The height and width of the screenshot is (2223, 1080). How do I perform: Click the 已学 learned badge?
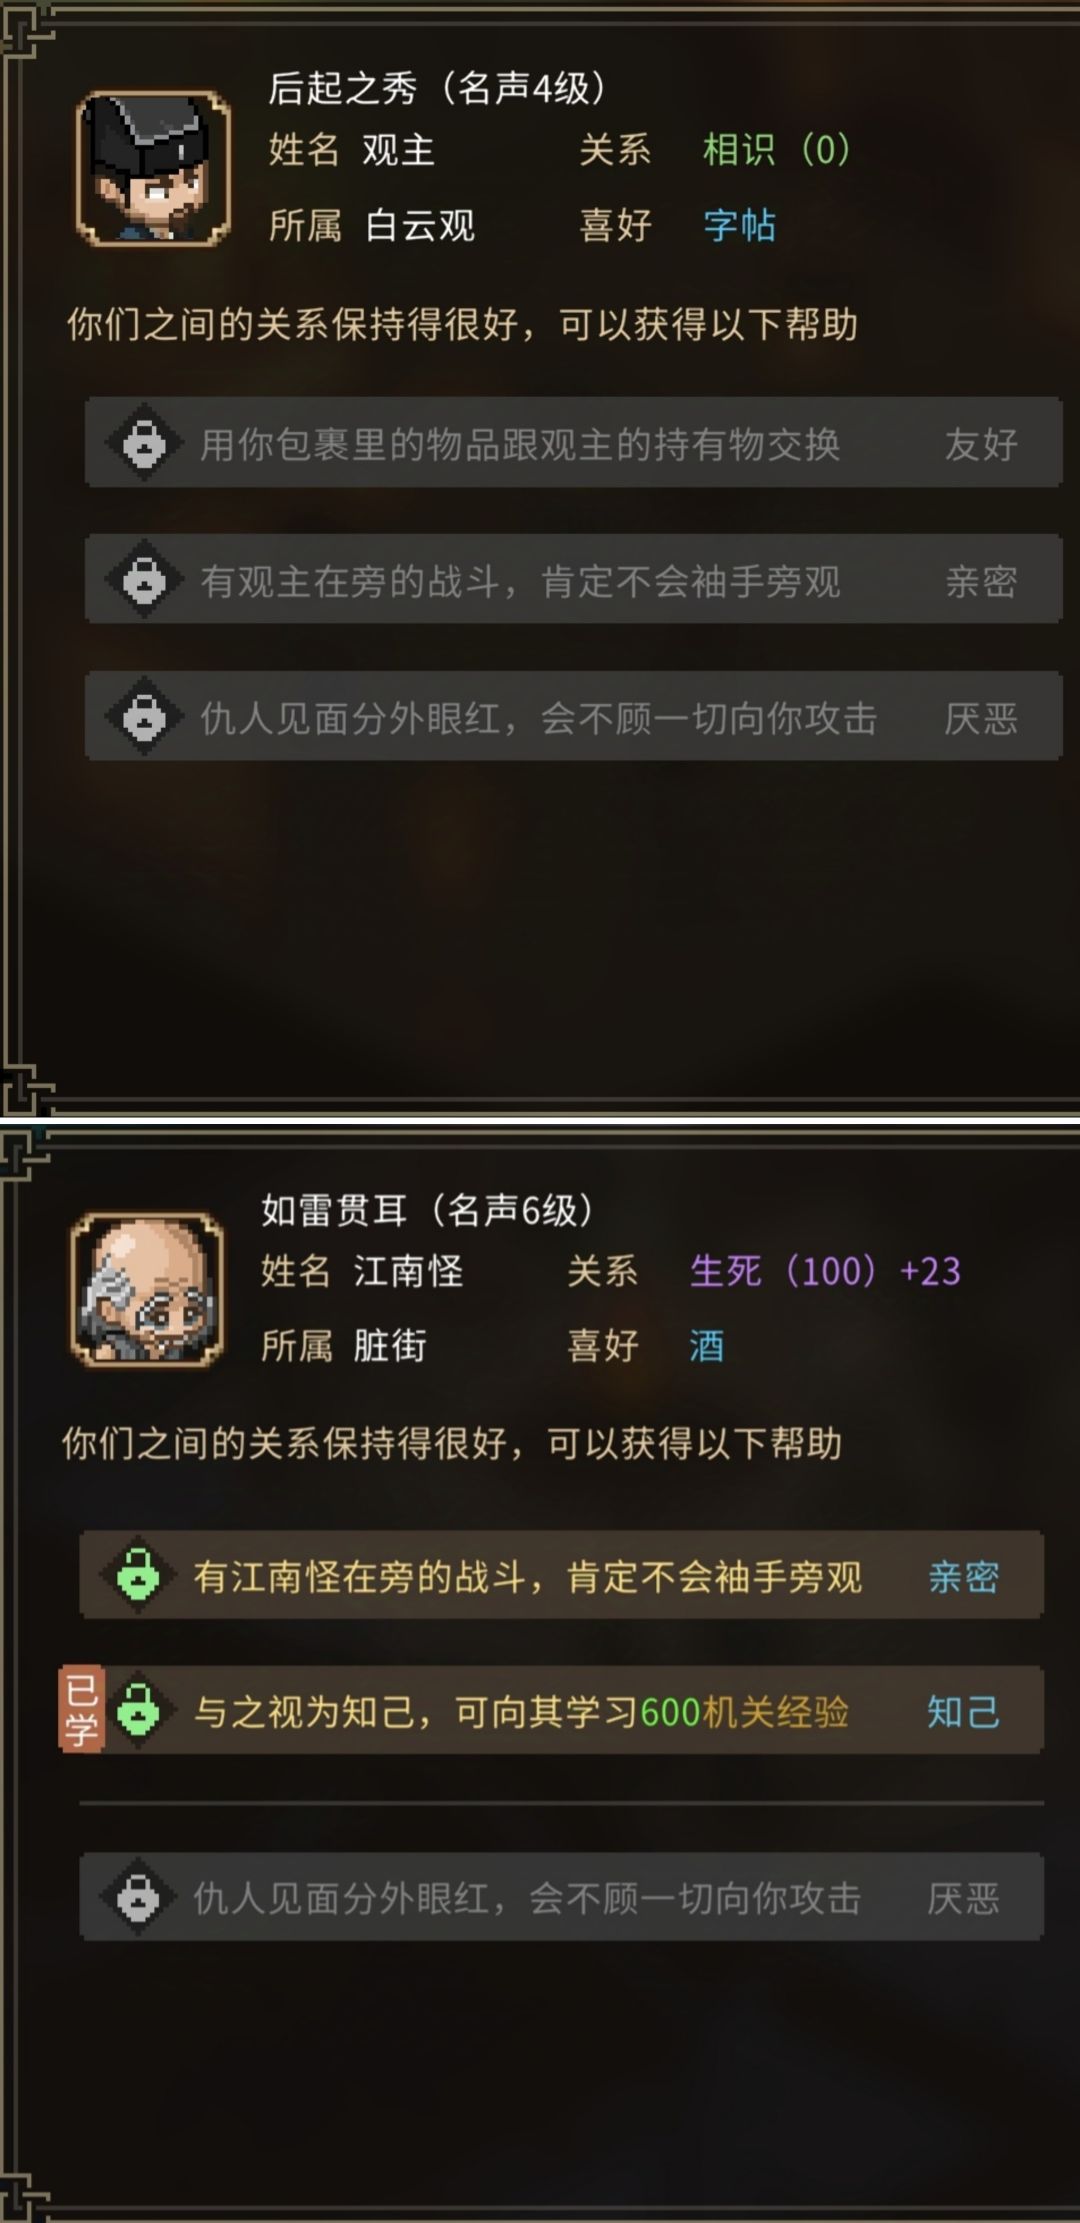click(x=80, y=1708)
